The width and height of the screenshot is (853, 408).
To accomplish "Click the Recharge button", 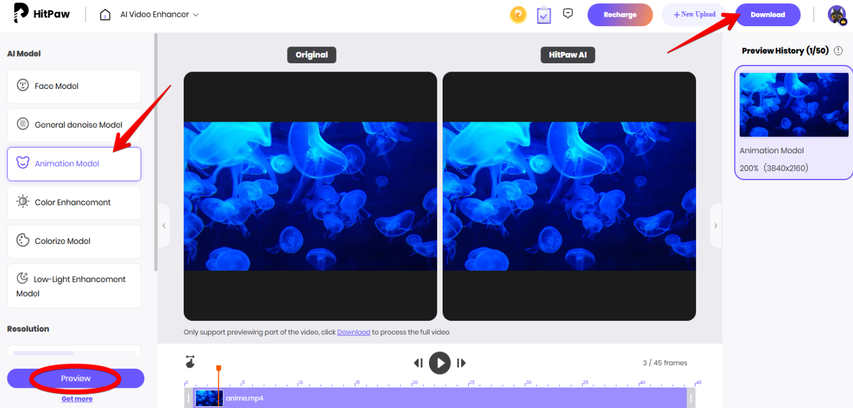I will click(620, 15).
